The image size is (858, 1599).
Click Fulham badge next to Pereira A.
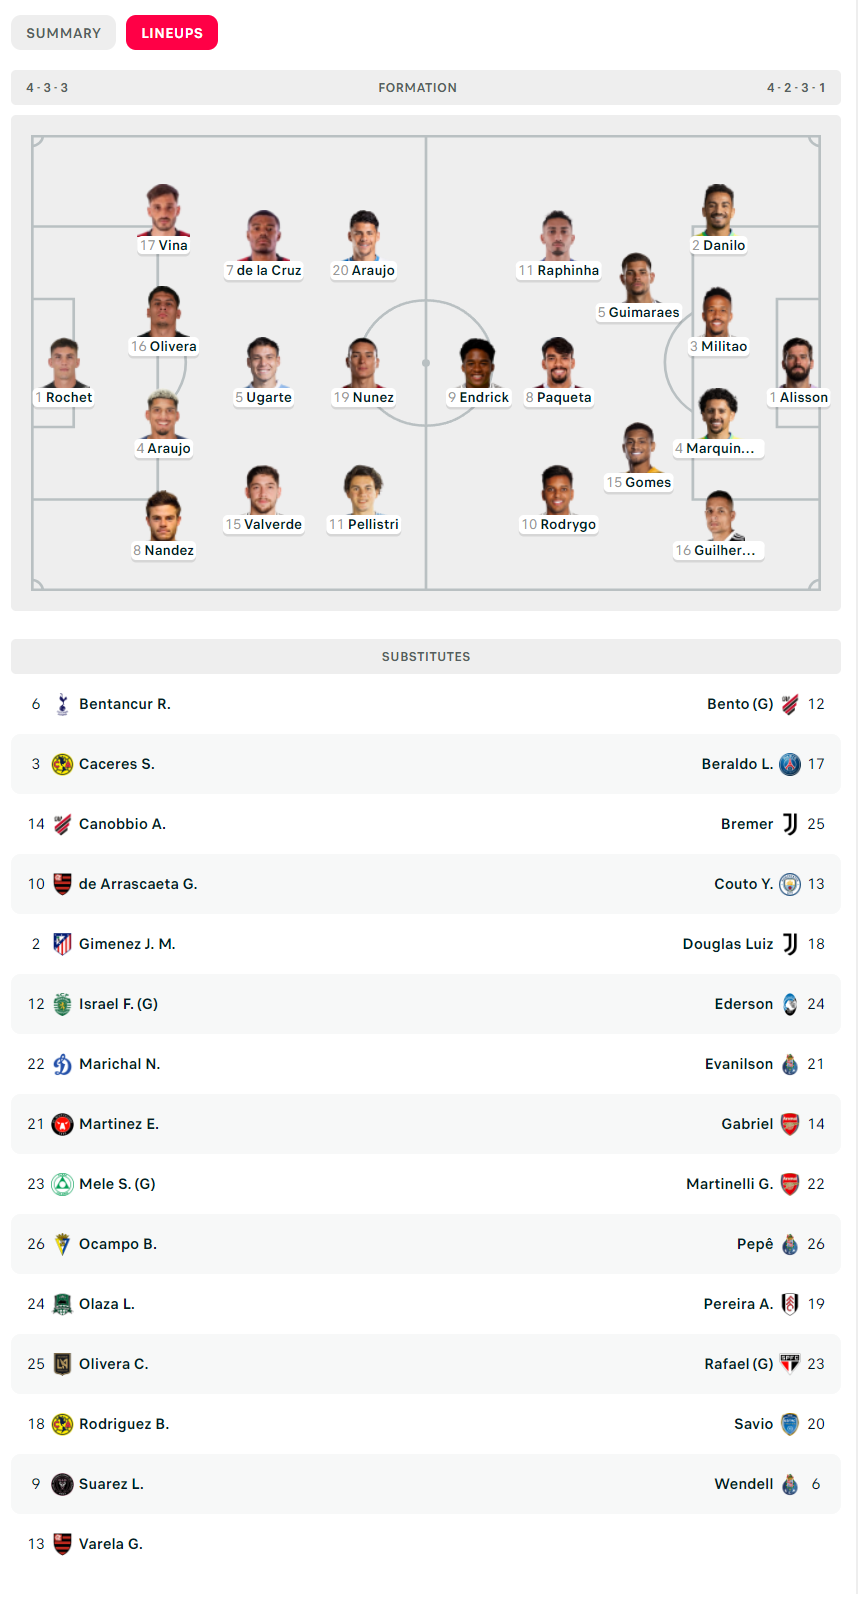tap(790, 1304)
